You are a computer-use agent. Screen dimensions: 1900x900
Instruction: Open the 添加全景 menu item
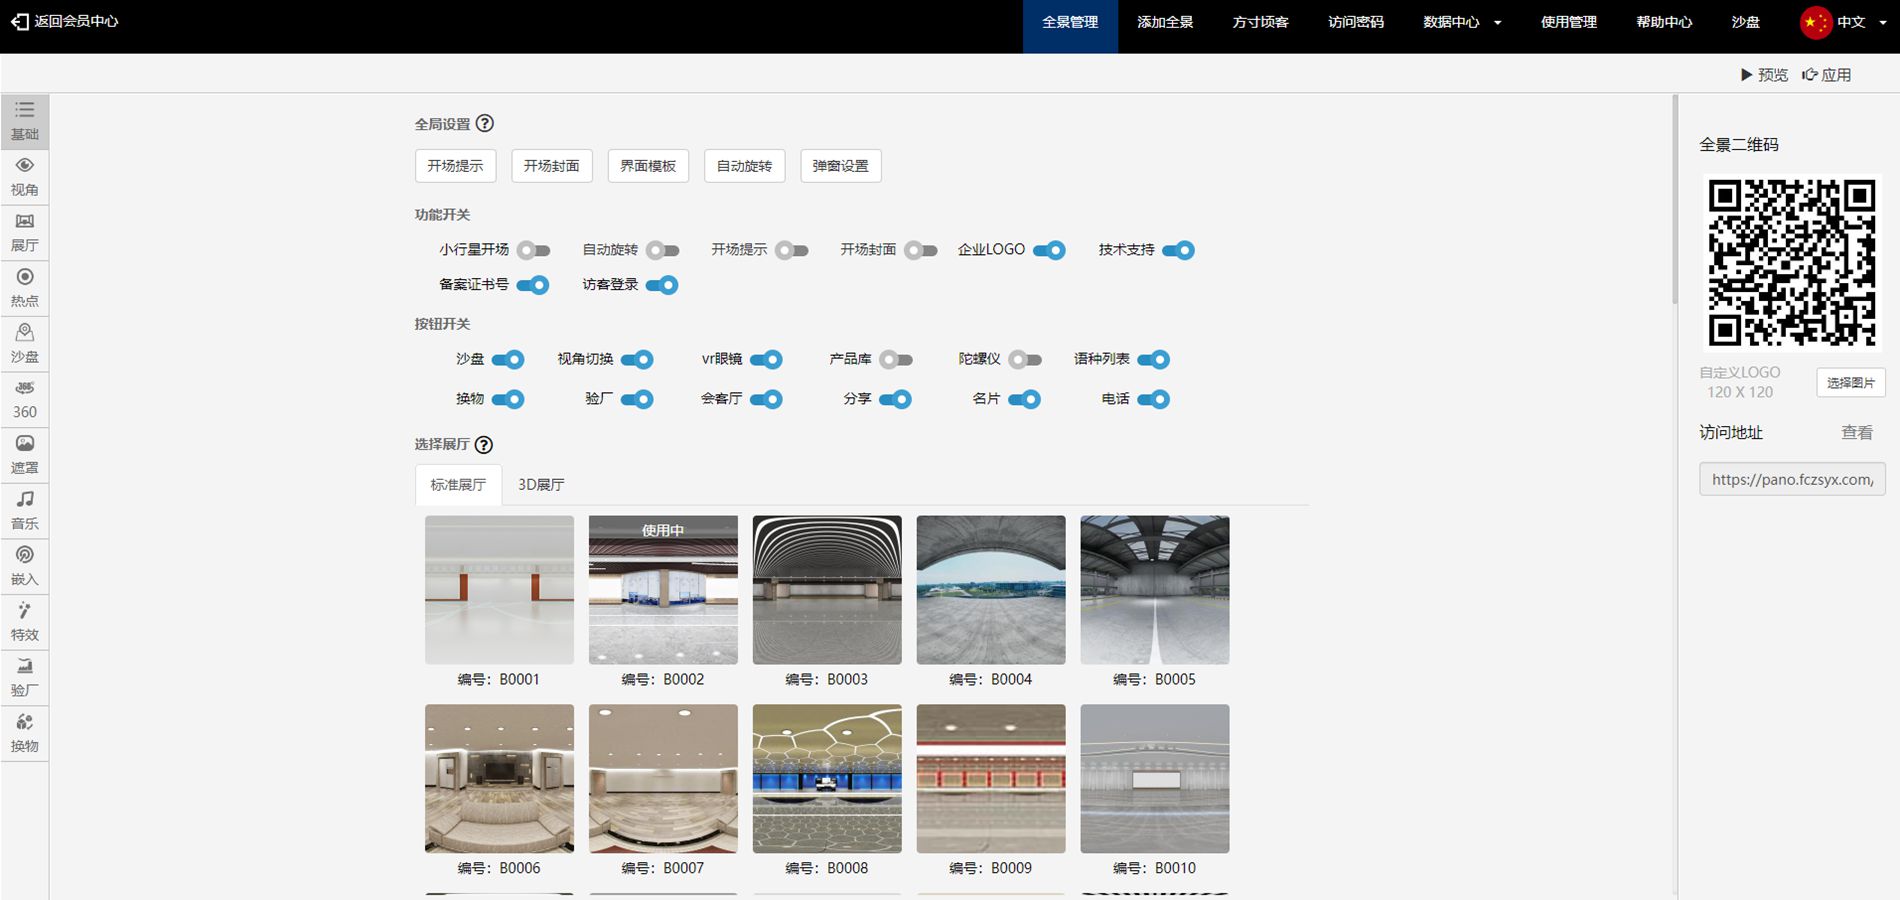point(1165,22)
